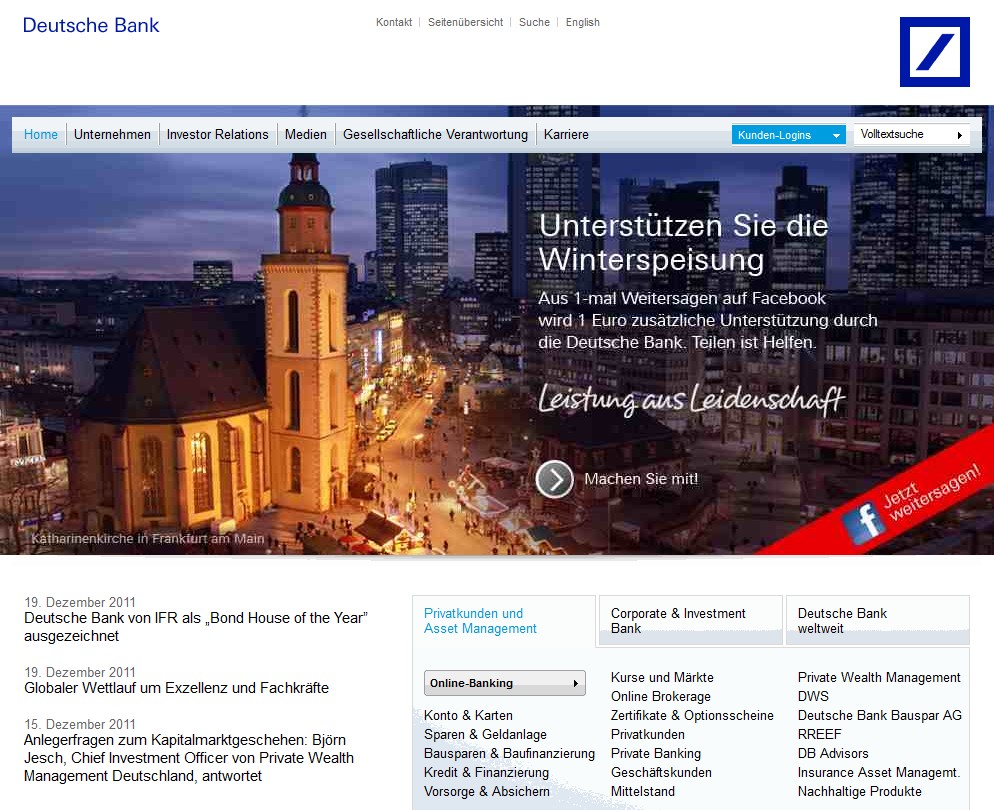Open the Nachhaltige Produkte link
Screen dimensions: 994x810
coord(860,792)
